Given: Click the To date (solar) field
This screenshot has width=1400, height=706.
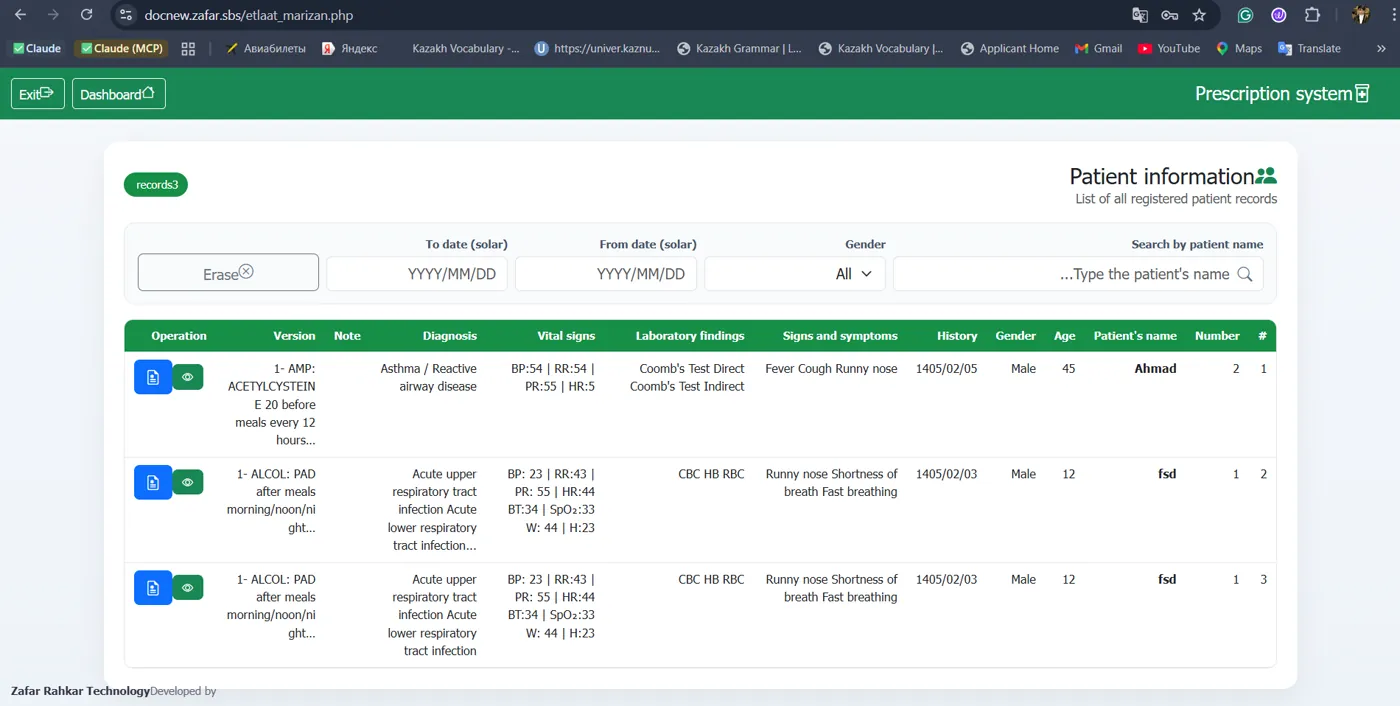Looking at the screenshot, I should tap(417, 273).
